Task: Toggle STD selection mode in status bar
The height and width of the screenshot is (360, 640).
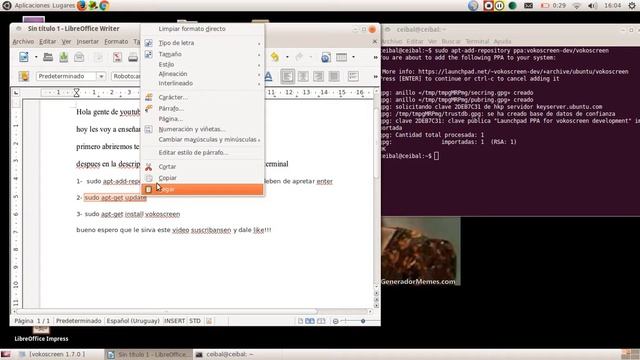Action: tap(195, 321)
